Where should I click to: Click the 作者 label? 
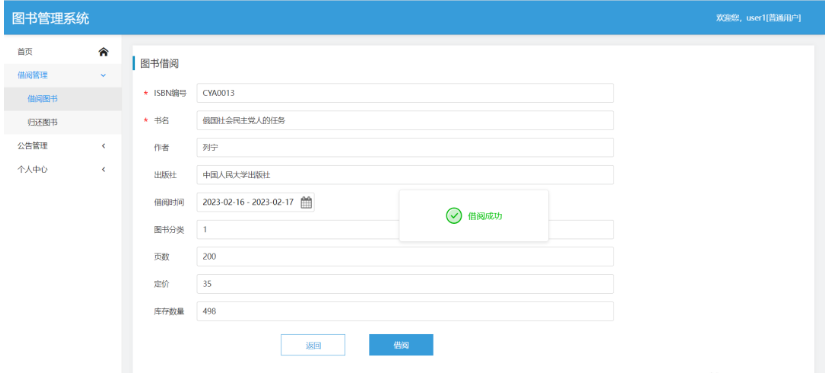click(161, 148)
